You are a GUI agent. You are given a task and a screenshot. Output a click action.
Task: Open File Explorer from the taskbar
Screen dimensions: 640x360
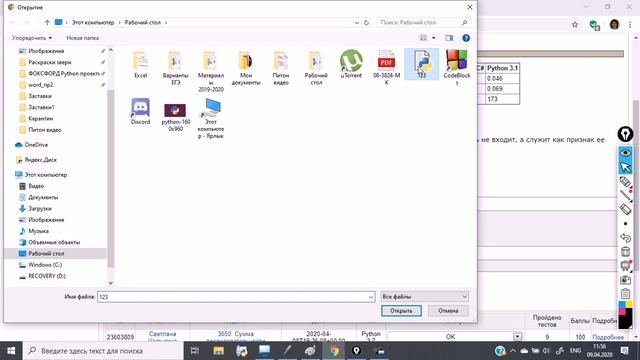click(x=218, y=351)
